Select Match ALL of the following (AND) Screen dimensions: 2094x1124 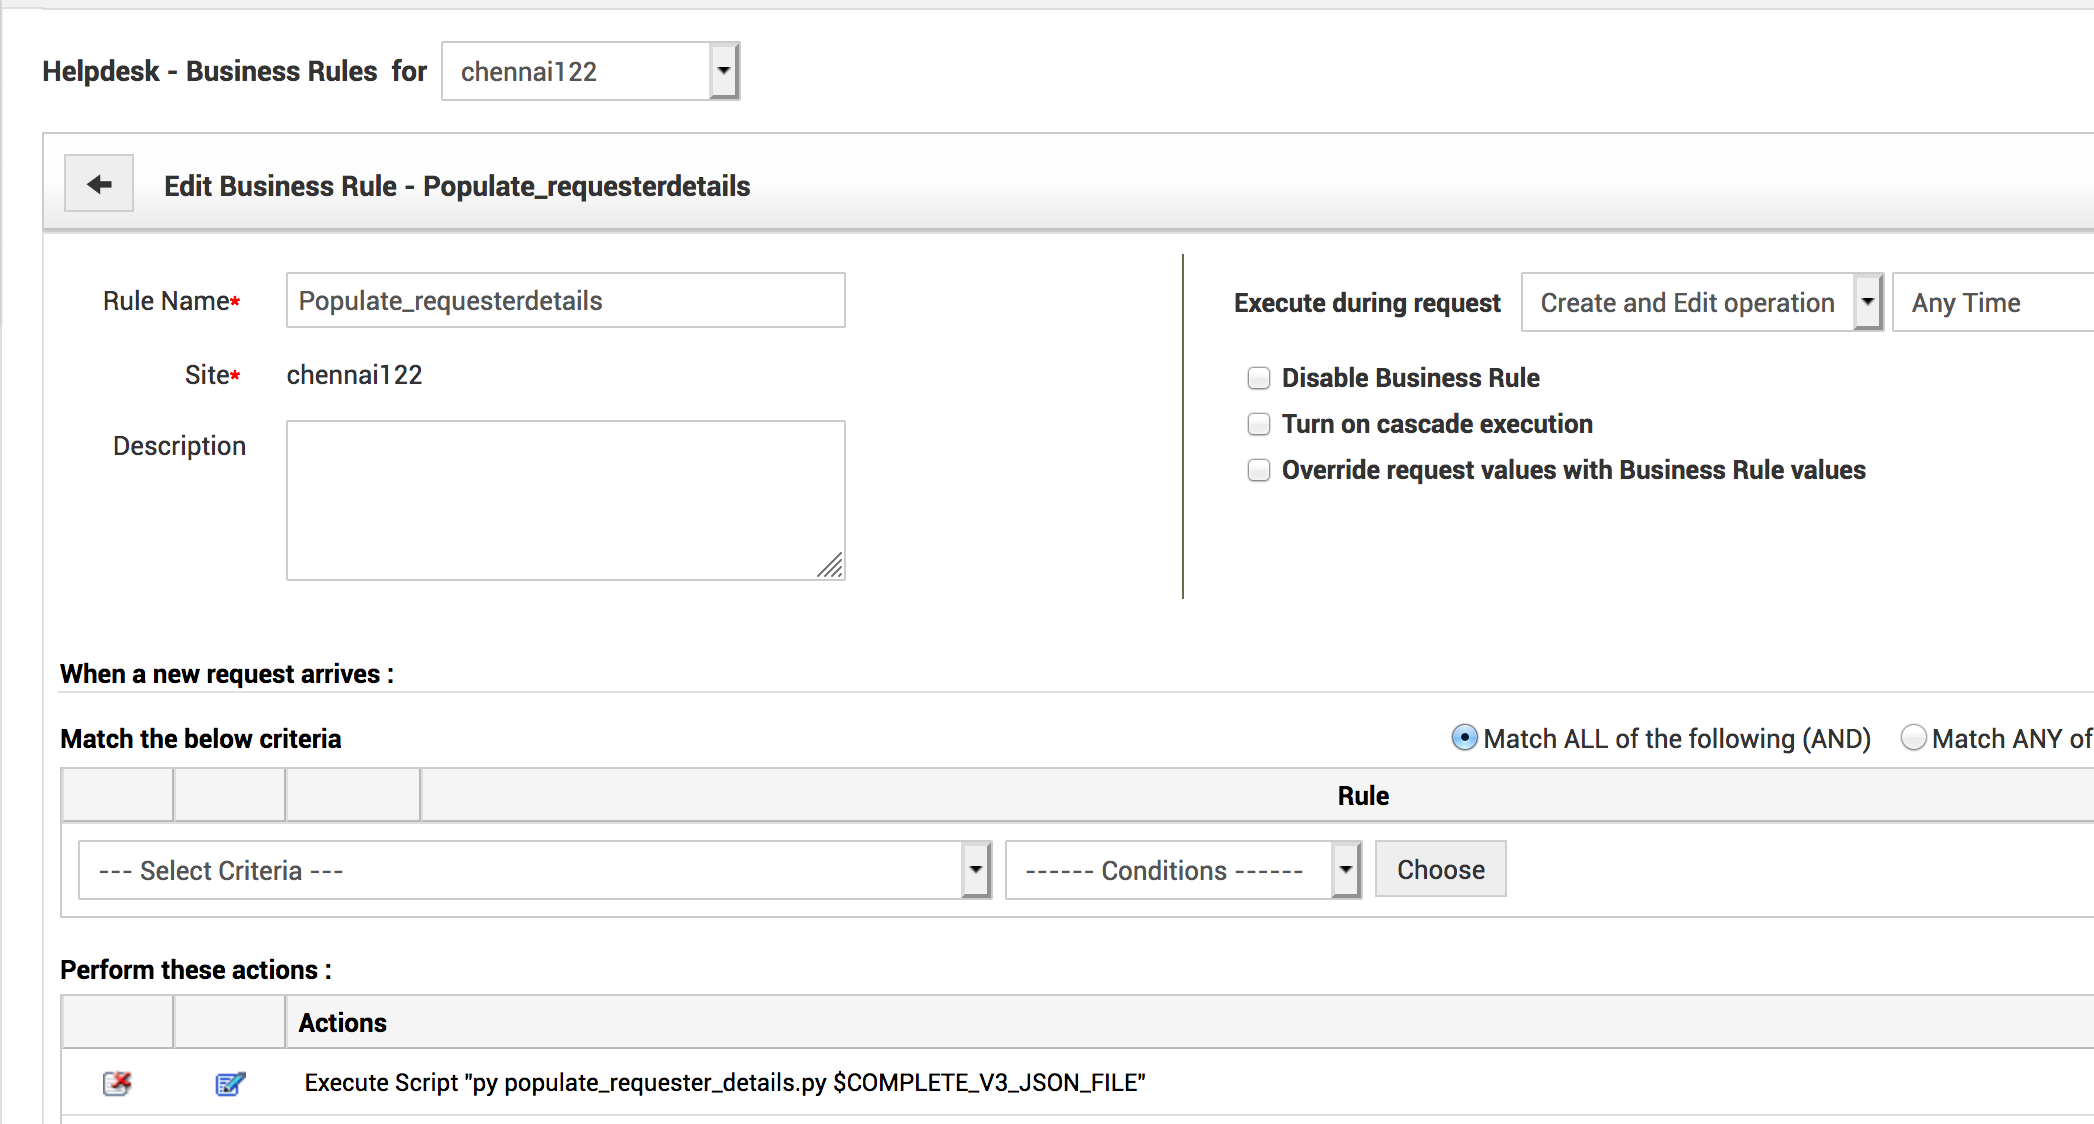(1464, 738)
